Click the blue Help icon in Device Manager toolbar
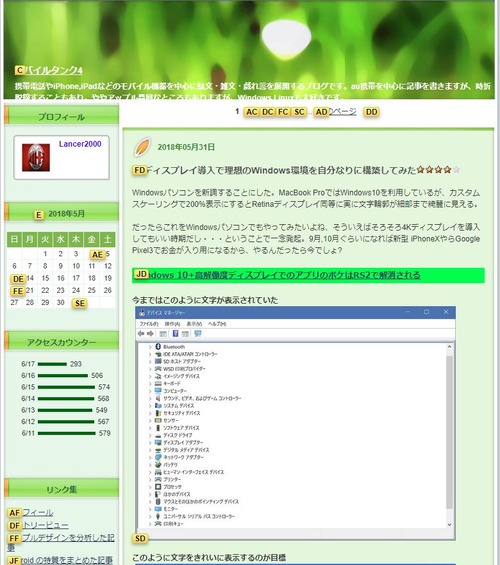The image size is (500, 565). (175, 334)
